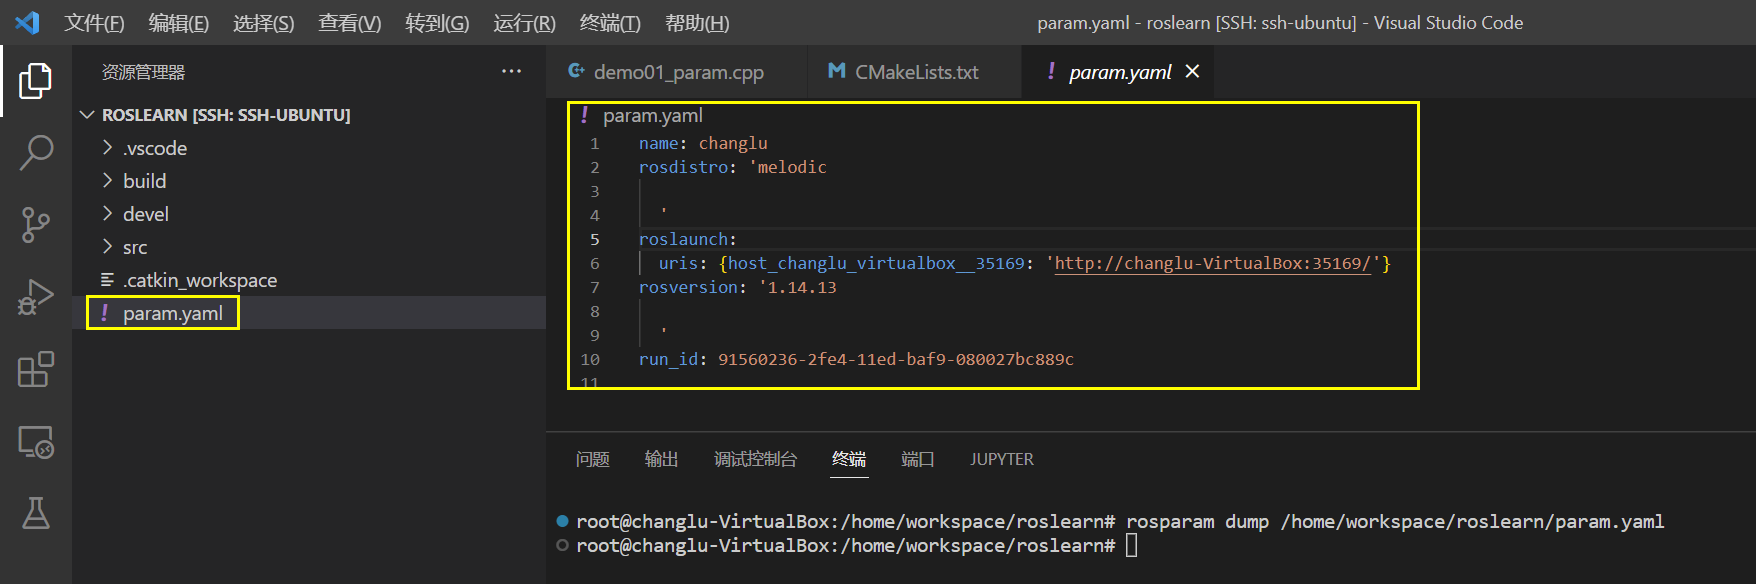Open the 选择(S) menu
Viewport: 1756px width, 584px height.
pyautogui.click(x=264, y=23)
